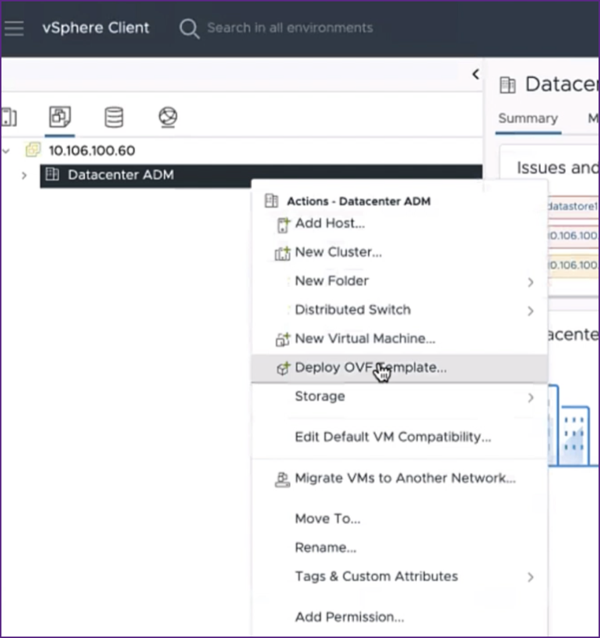Collapse the navigator panel with the arrow
Screen dimensions: 600x638
pyautogui.click(x=476, y=74)
